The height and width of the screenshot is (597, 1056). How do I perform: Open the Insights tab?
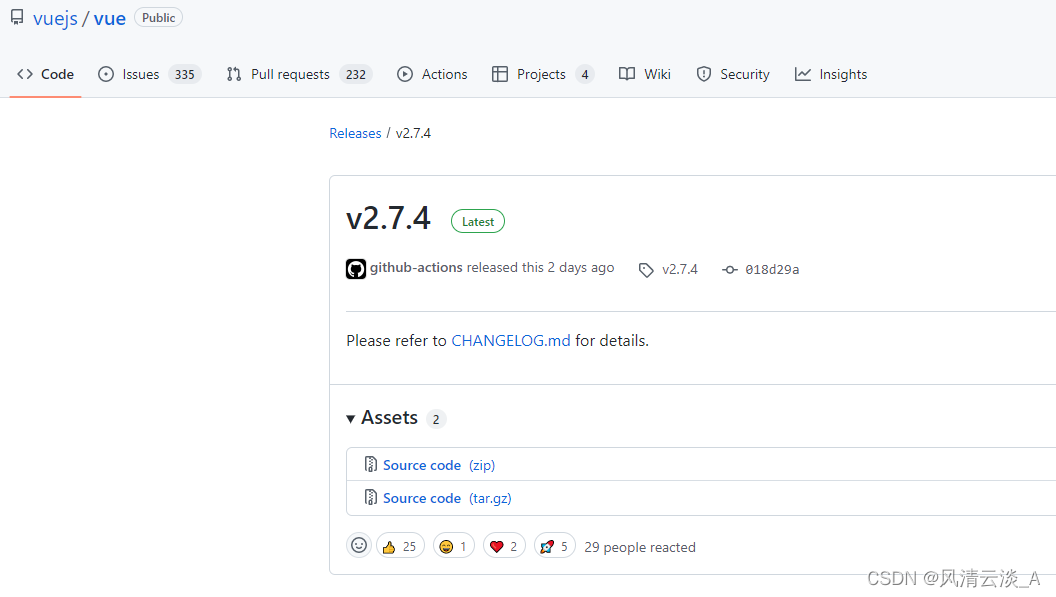click(x=830, y=74)
